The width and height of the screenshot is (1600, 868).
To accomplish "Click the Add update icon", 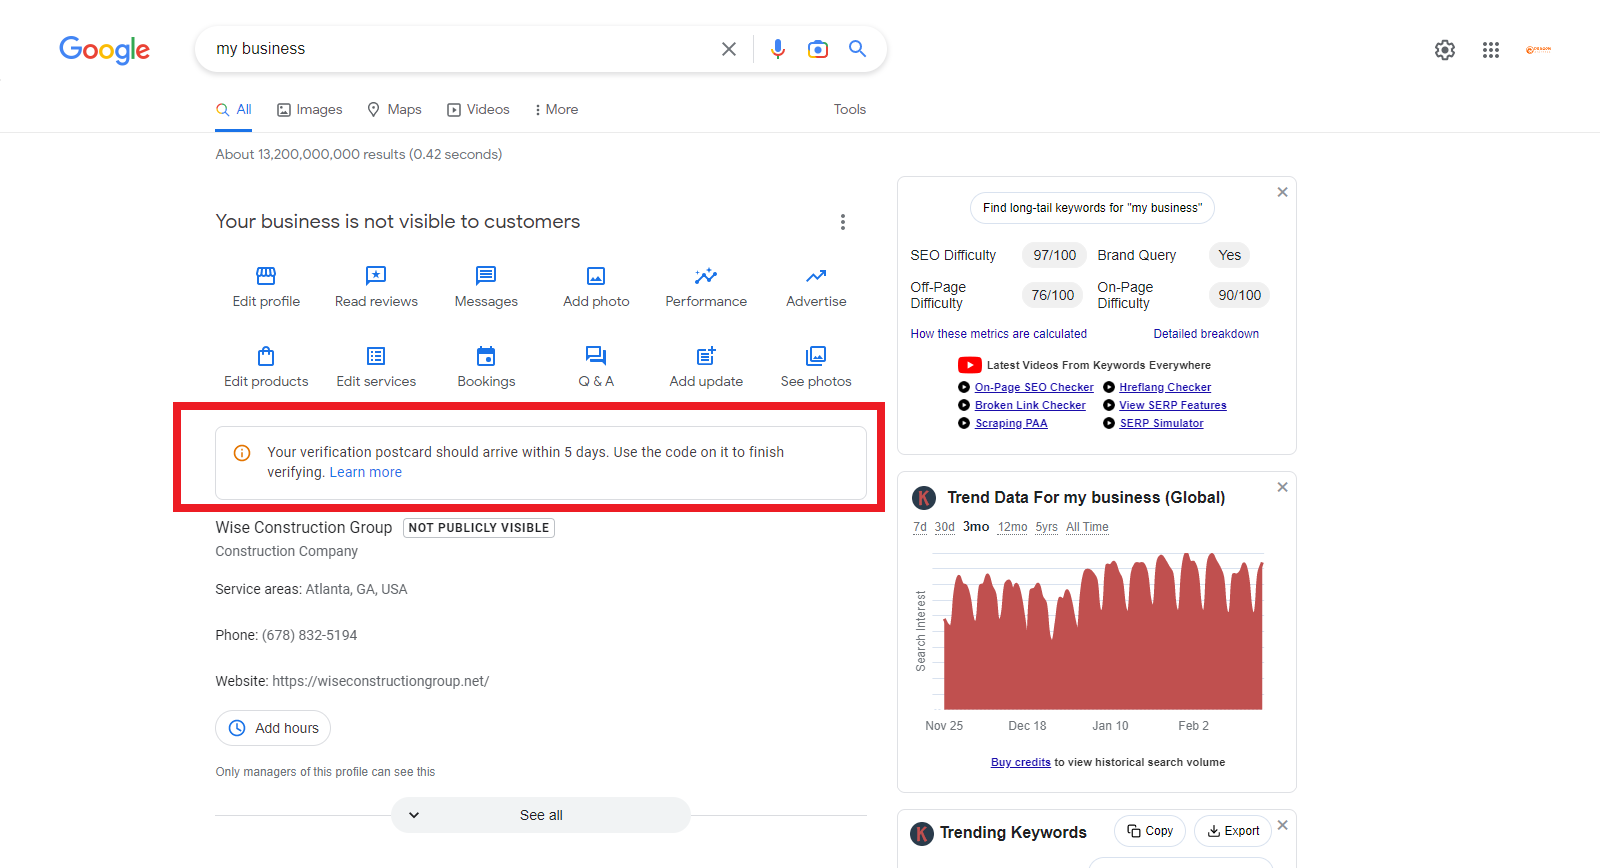I will pyautogui.click(x=706, y=356).
